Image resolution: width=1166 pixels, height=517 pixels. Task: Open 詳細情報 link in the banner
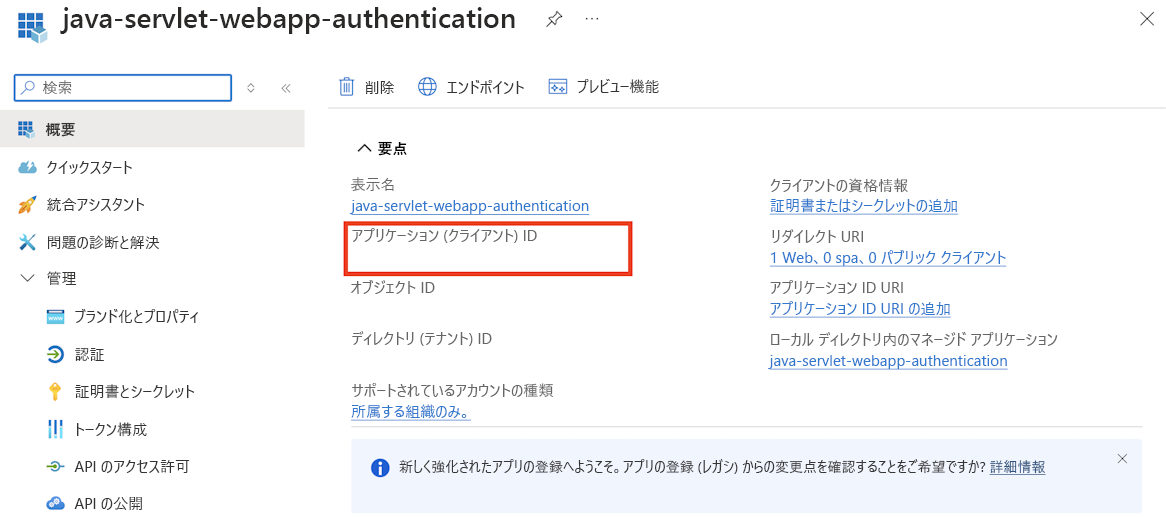click(1017, 467)
